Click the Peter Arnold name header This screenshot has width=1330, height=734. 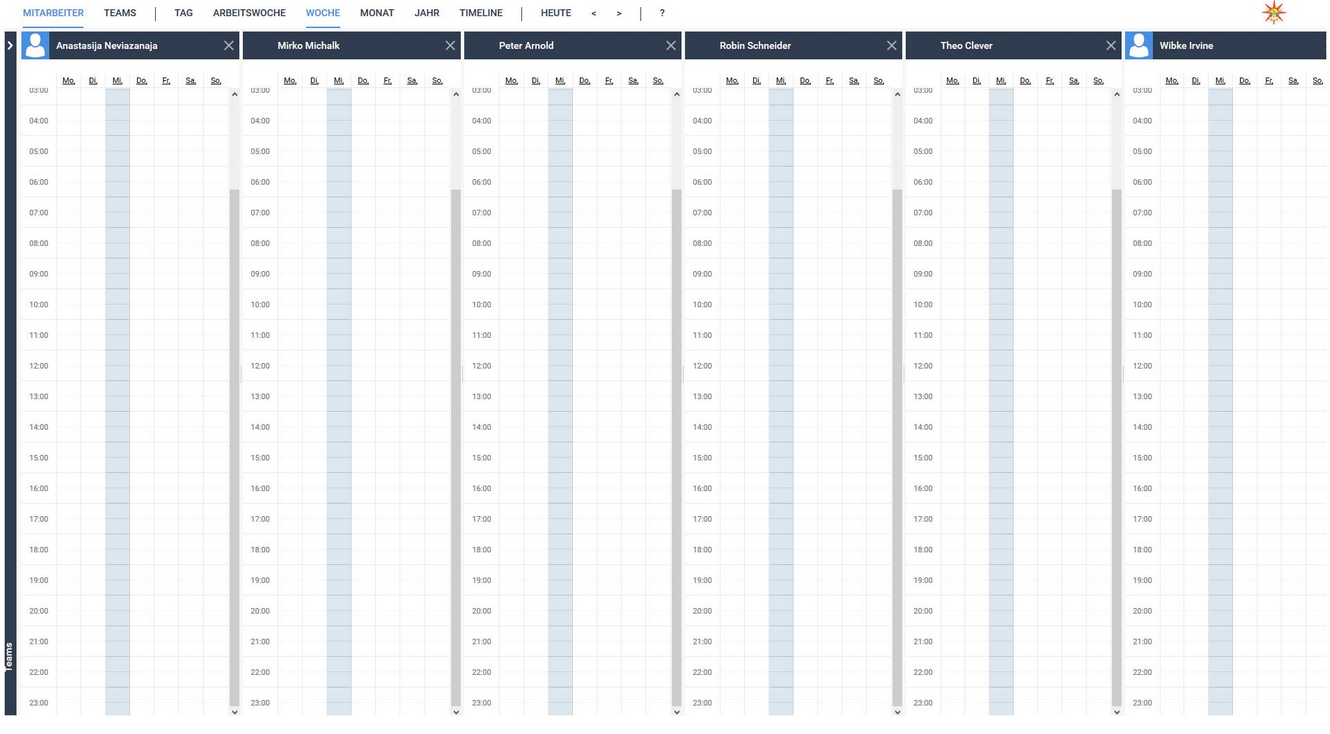coord(526,46)
